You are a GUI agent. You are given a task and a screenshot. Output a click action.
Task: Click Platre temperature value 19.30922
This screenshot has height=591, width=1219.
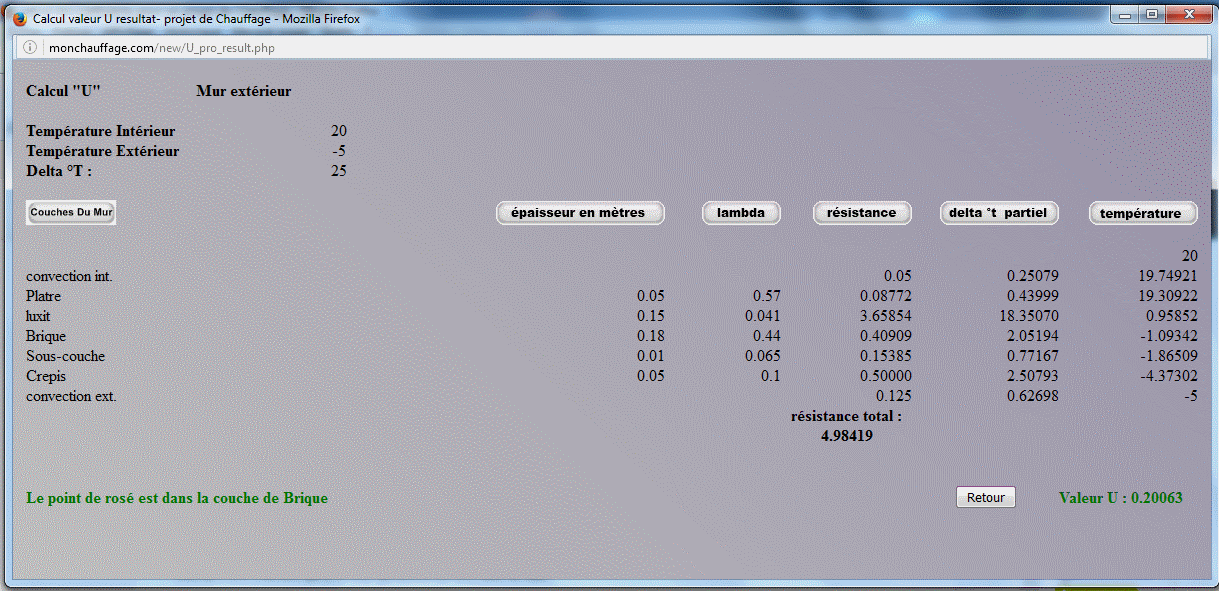[x=1168, y=296]
